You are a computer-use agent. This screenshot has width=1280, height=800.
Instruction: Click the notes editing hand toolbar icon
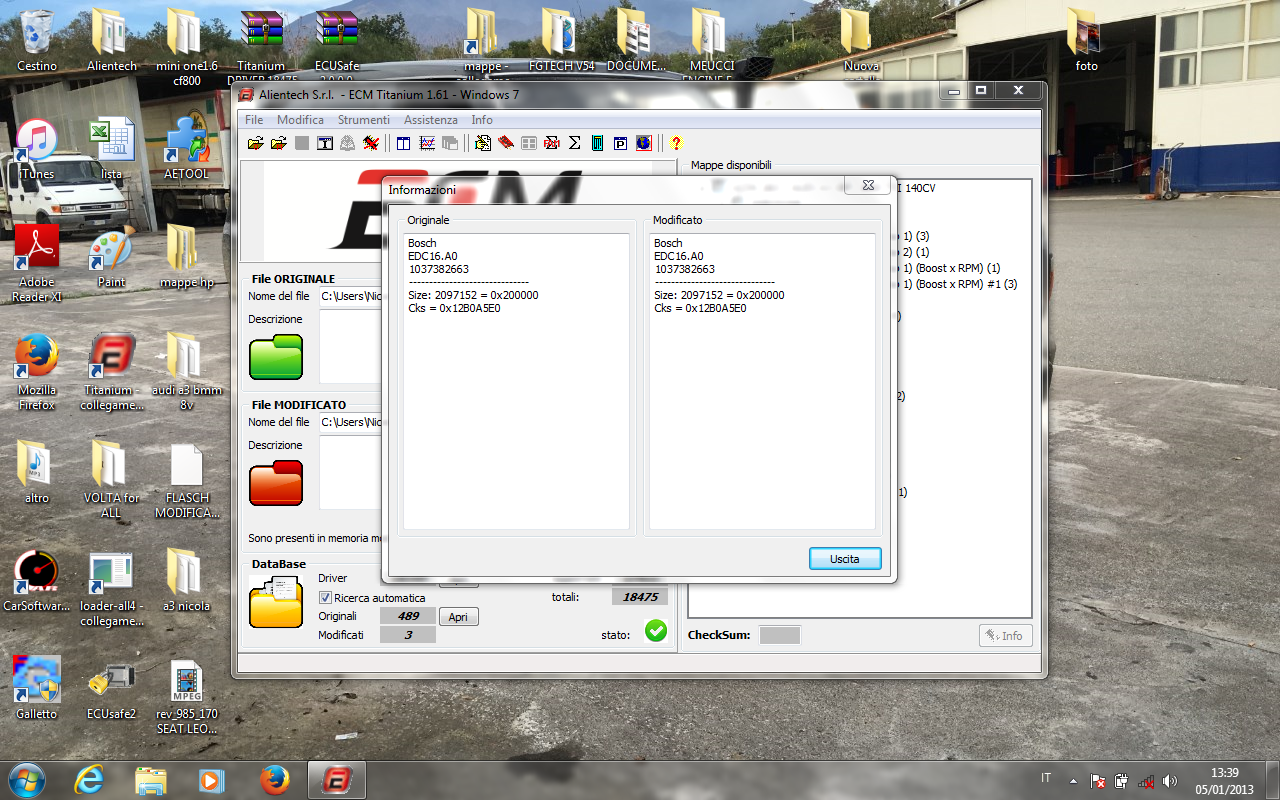pos(483,143)
